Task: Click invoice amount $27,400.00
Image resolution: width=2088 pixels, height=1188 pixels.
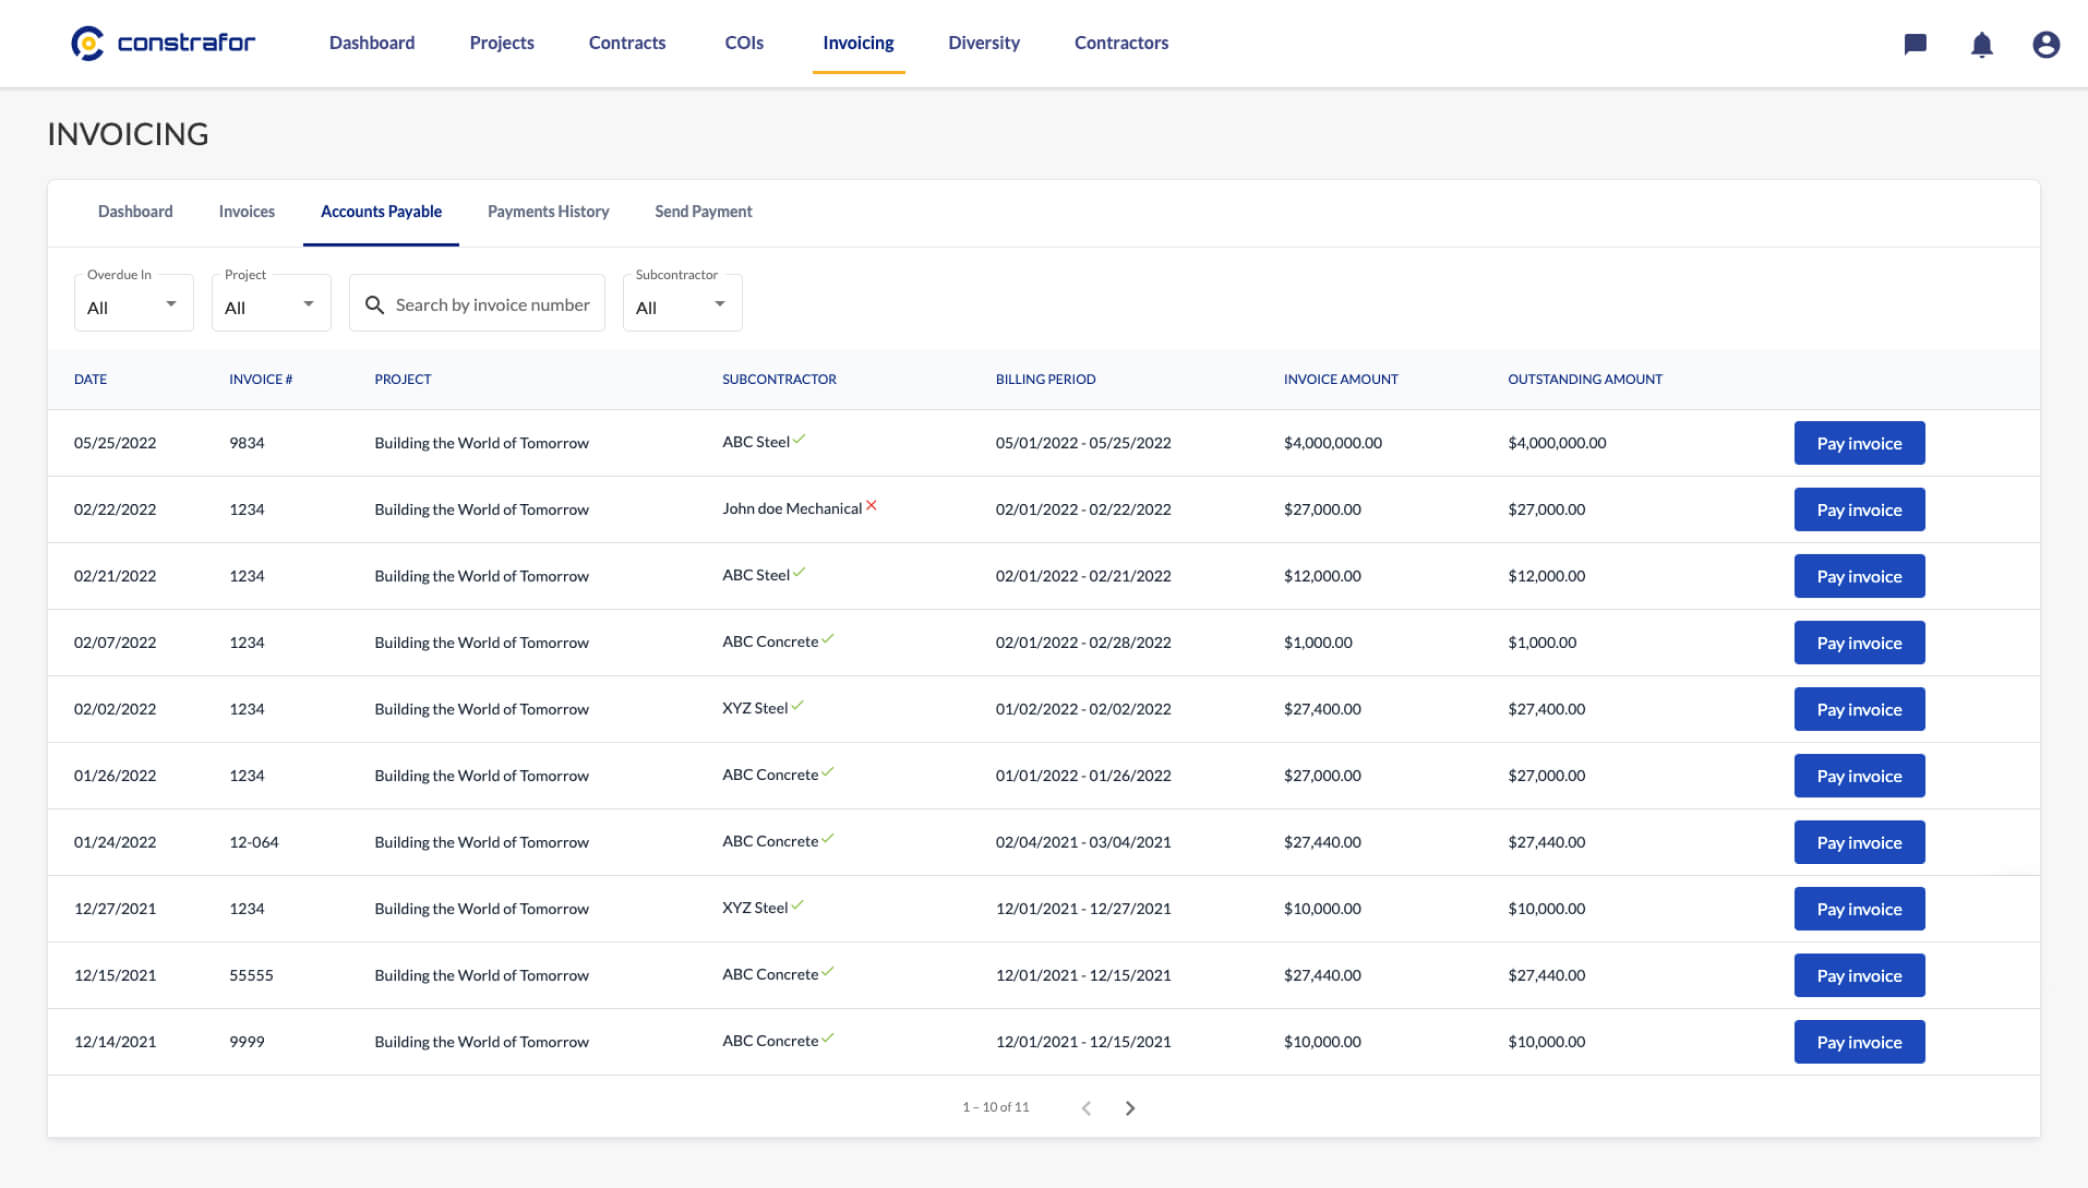Action: click(x=1322, y=709)
